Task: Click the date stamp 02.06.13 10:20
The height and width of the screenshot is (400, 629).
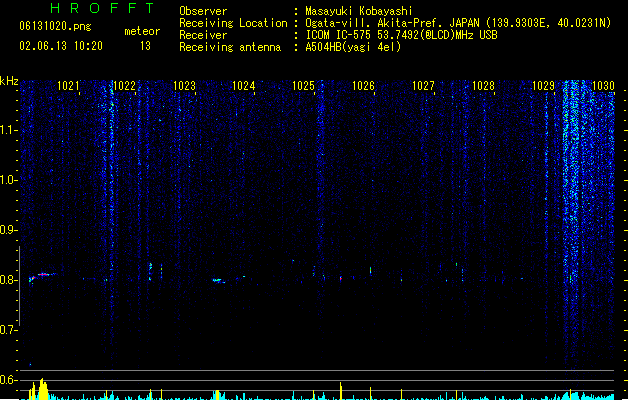Action: pos(61,46)
